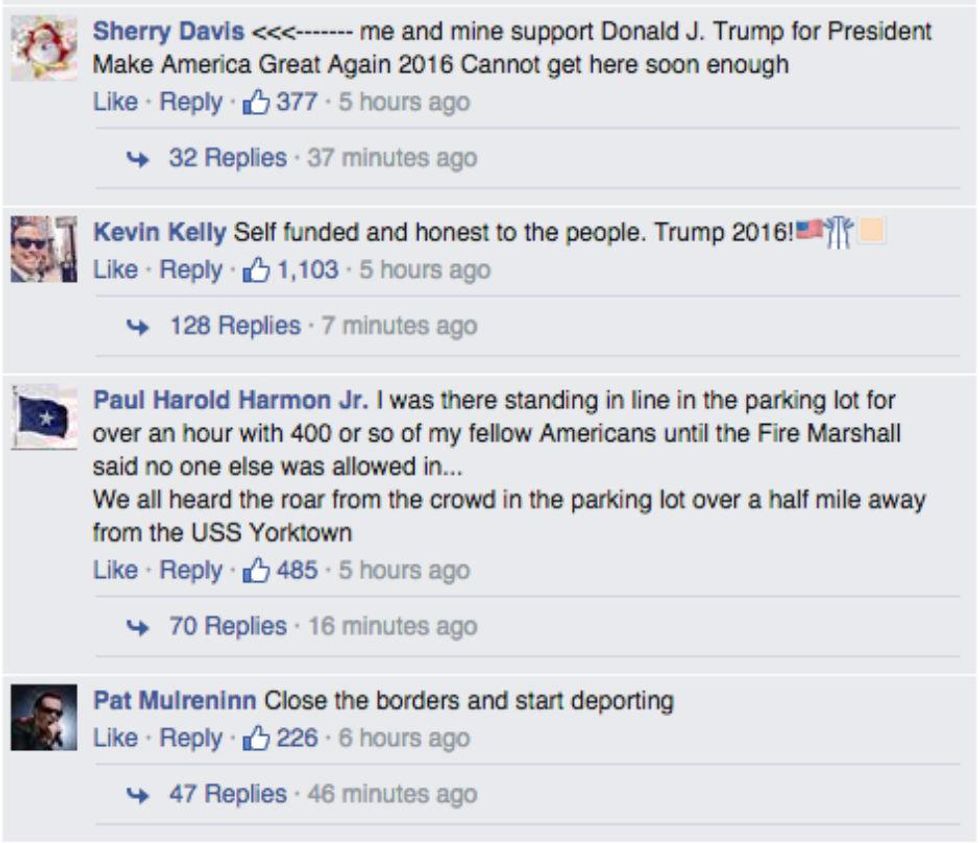This screenshot has height=843, width=980.
Task: Click thumbs-up icon showing 1,103 likes
Action: pyautogui.click(x=256, y=270)
